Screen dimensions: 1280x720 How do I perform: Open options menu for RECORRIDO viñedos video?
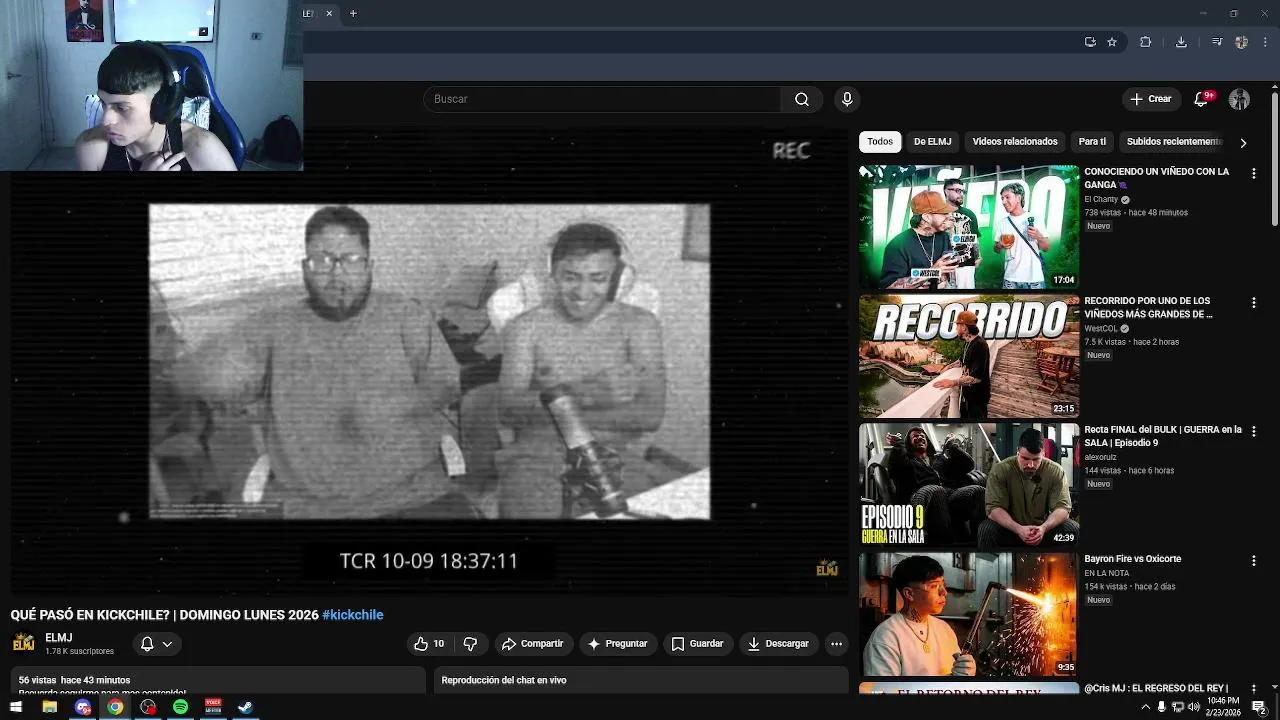tap(1253, 302)
